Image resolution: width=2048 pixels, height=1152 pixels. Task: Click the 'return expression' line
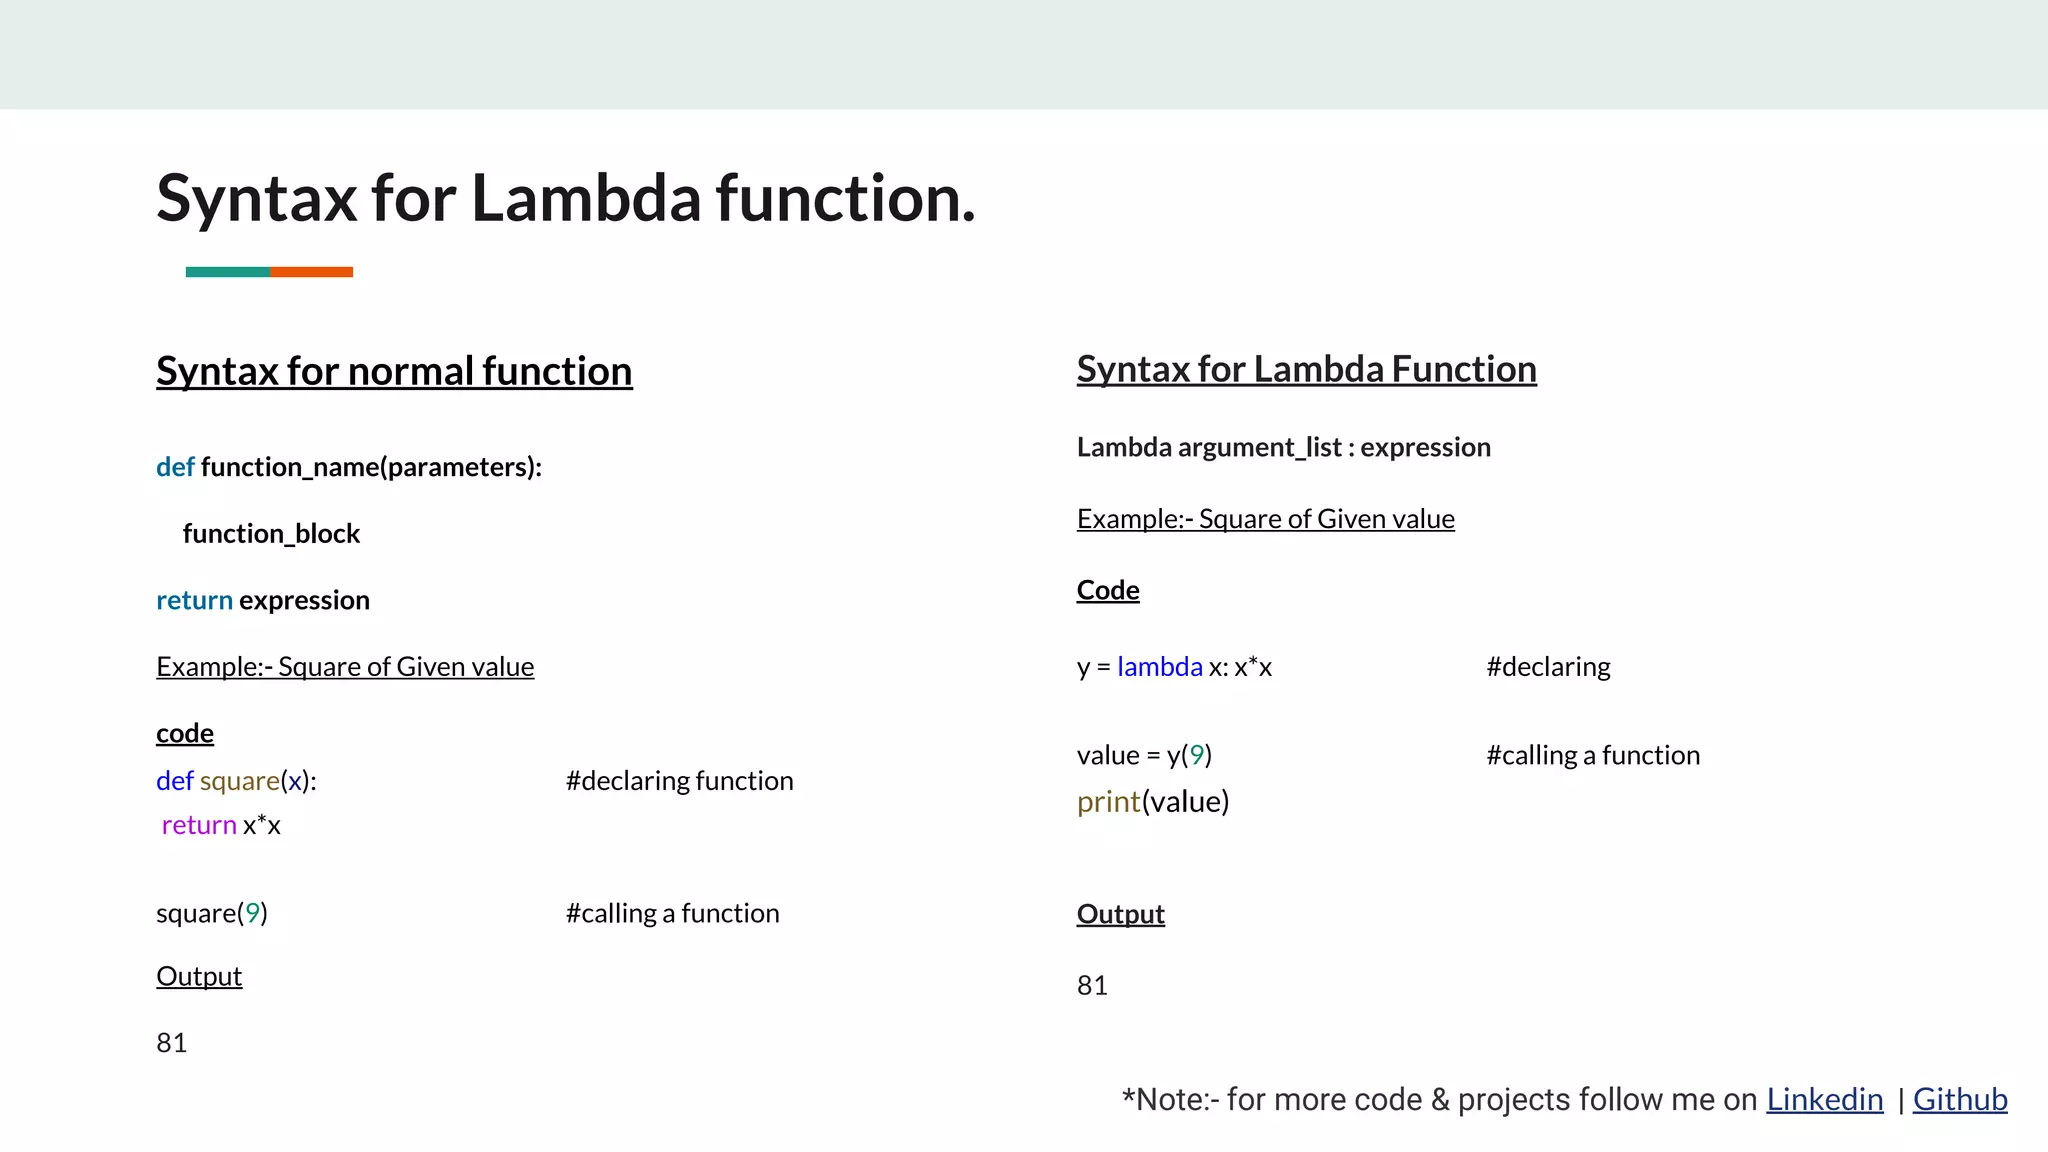pyautogui.click(x=263, y=600)
